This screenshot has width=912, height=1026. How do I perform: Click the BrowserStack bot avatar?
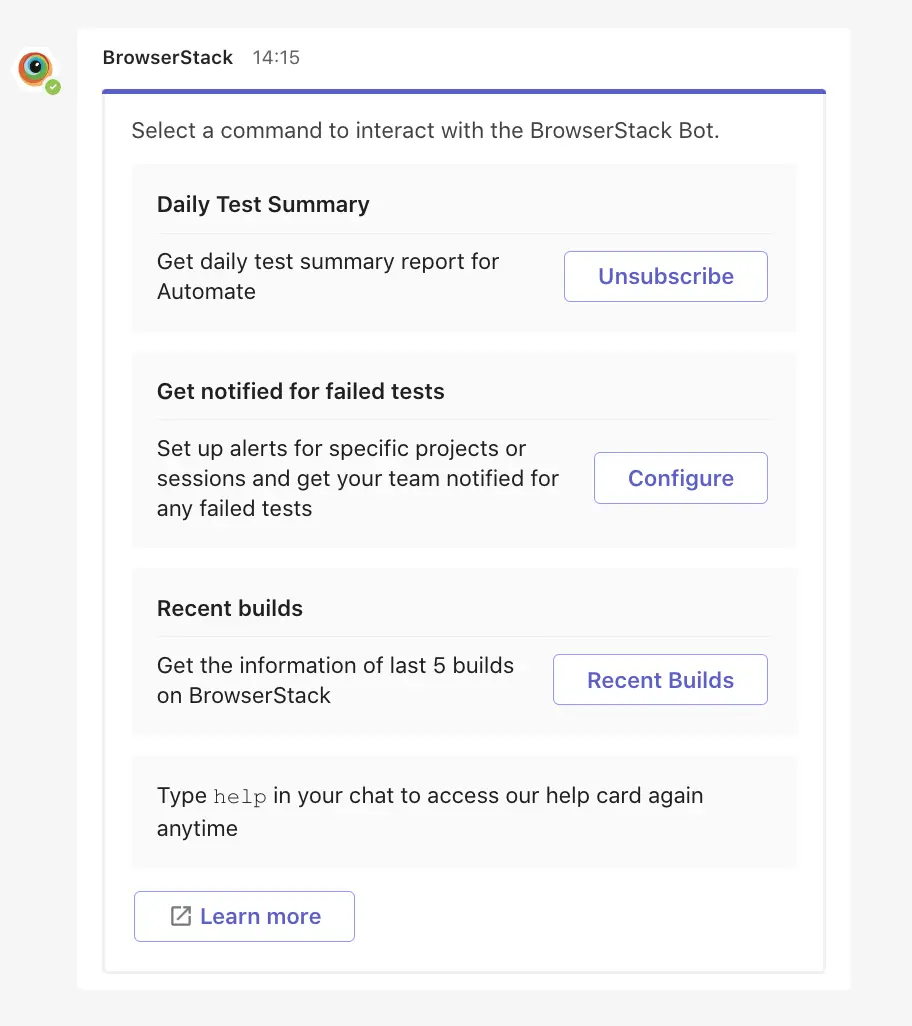tap(36, 68)
